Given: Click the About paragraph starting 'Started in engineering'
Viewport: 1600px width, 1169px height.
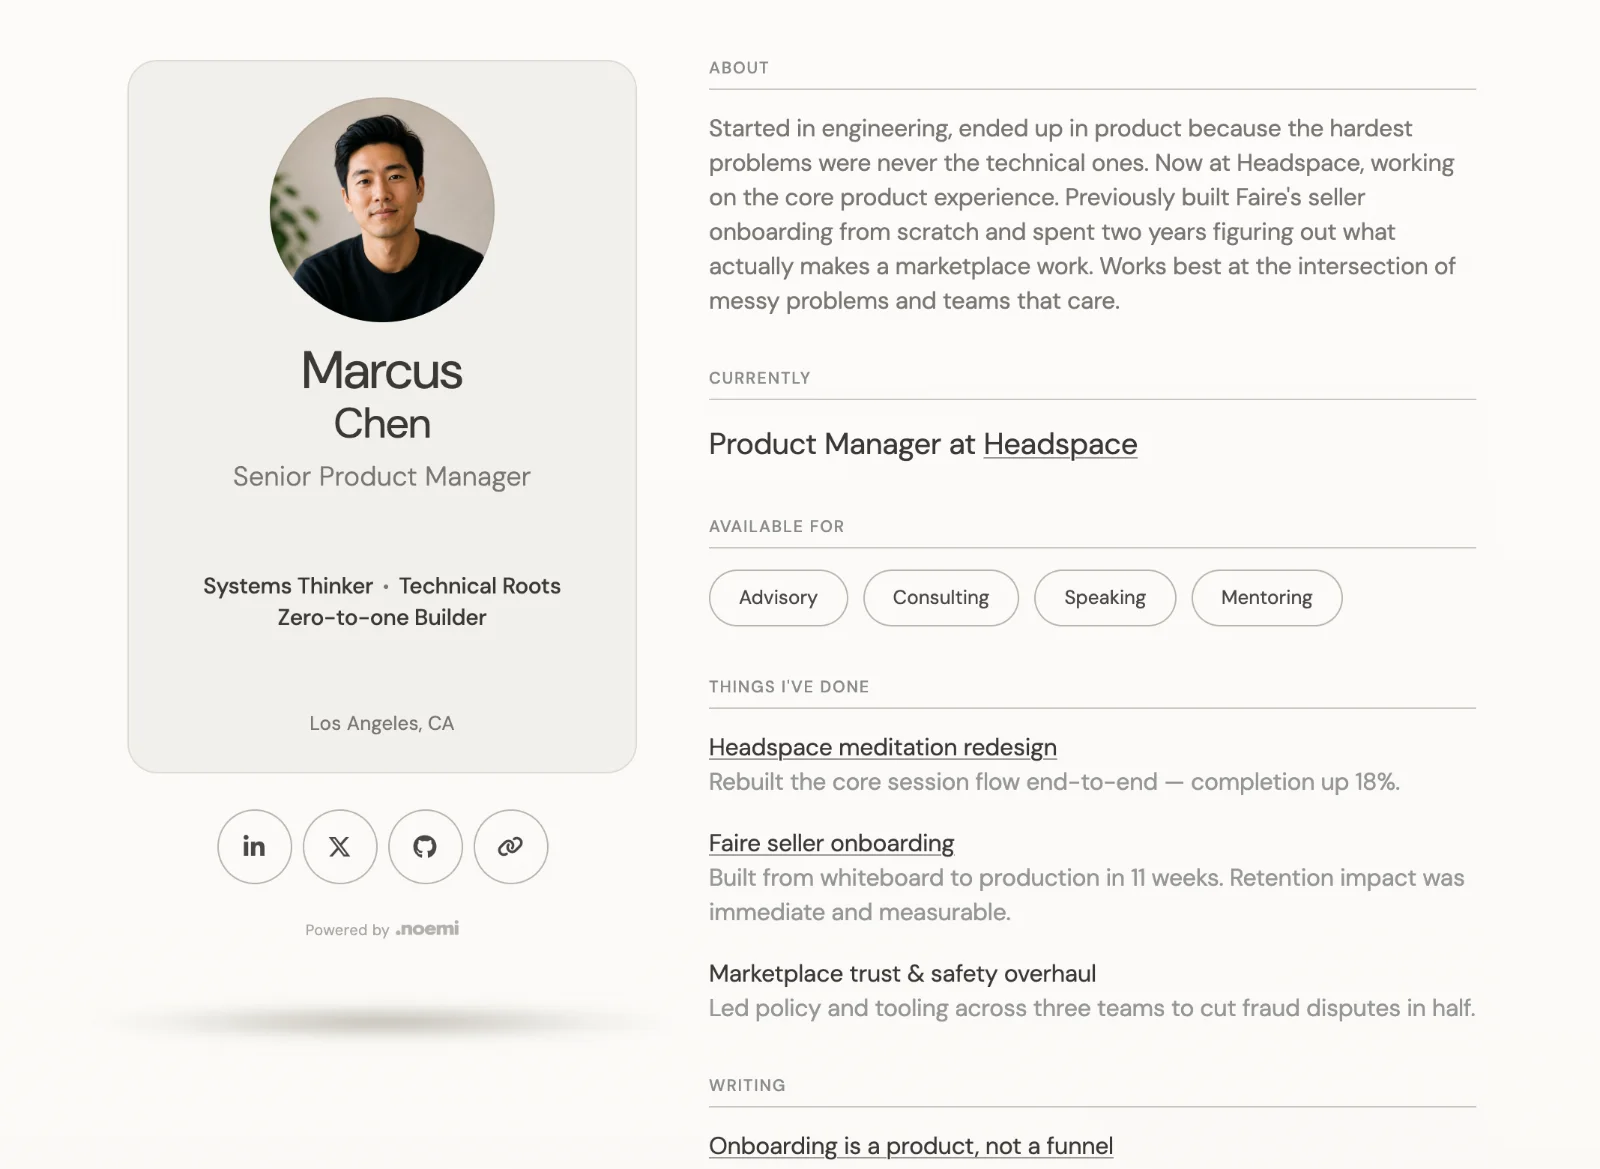Looking at the screenshot, I should tap(1083, 214).
